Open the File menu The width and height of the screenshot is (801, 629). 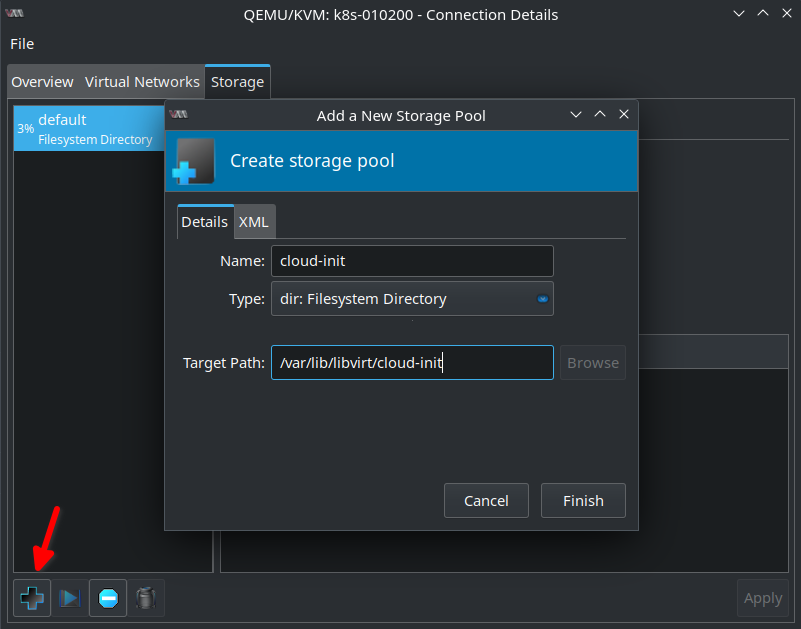[x=22, y=44]
